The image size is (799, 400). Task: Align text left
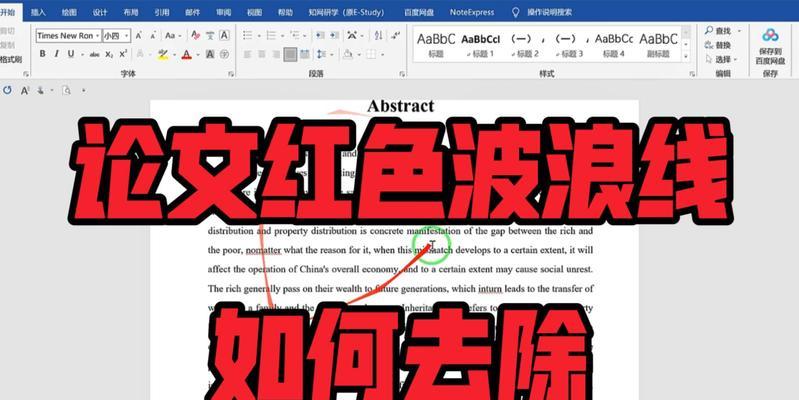point(248,54)
